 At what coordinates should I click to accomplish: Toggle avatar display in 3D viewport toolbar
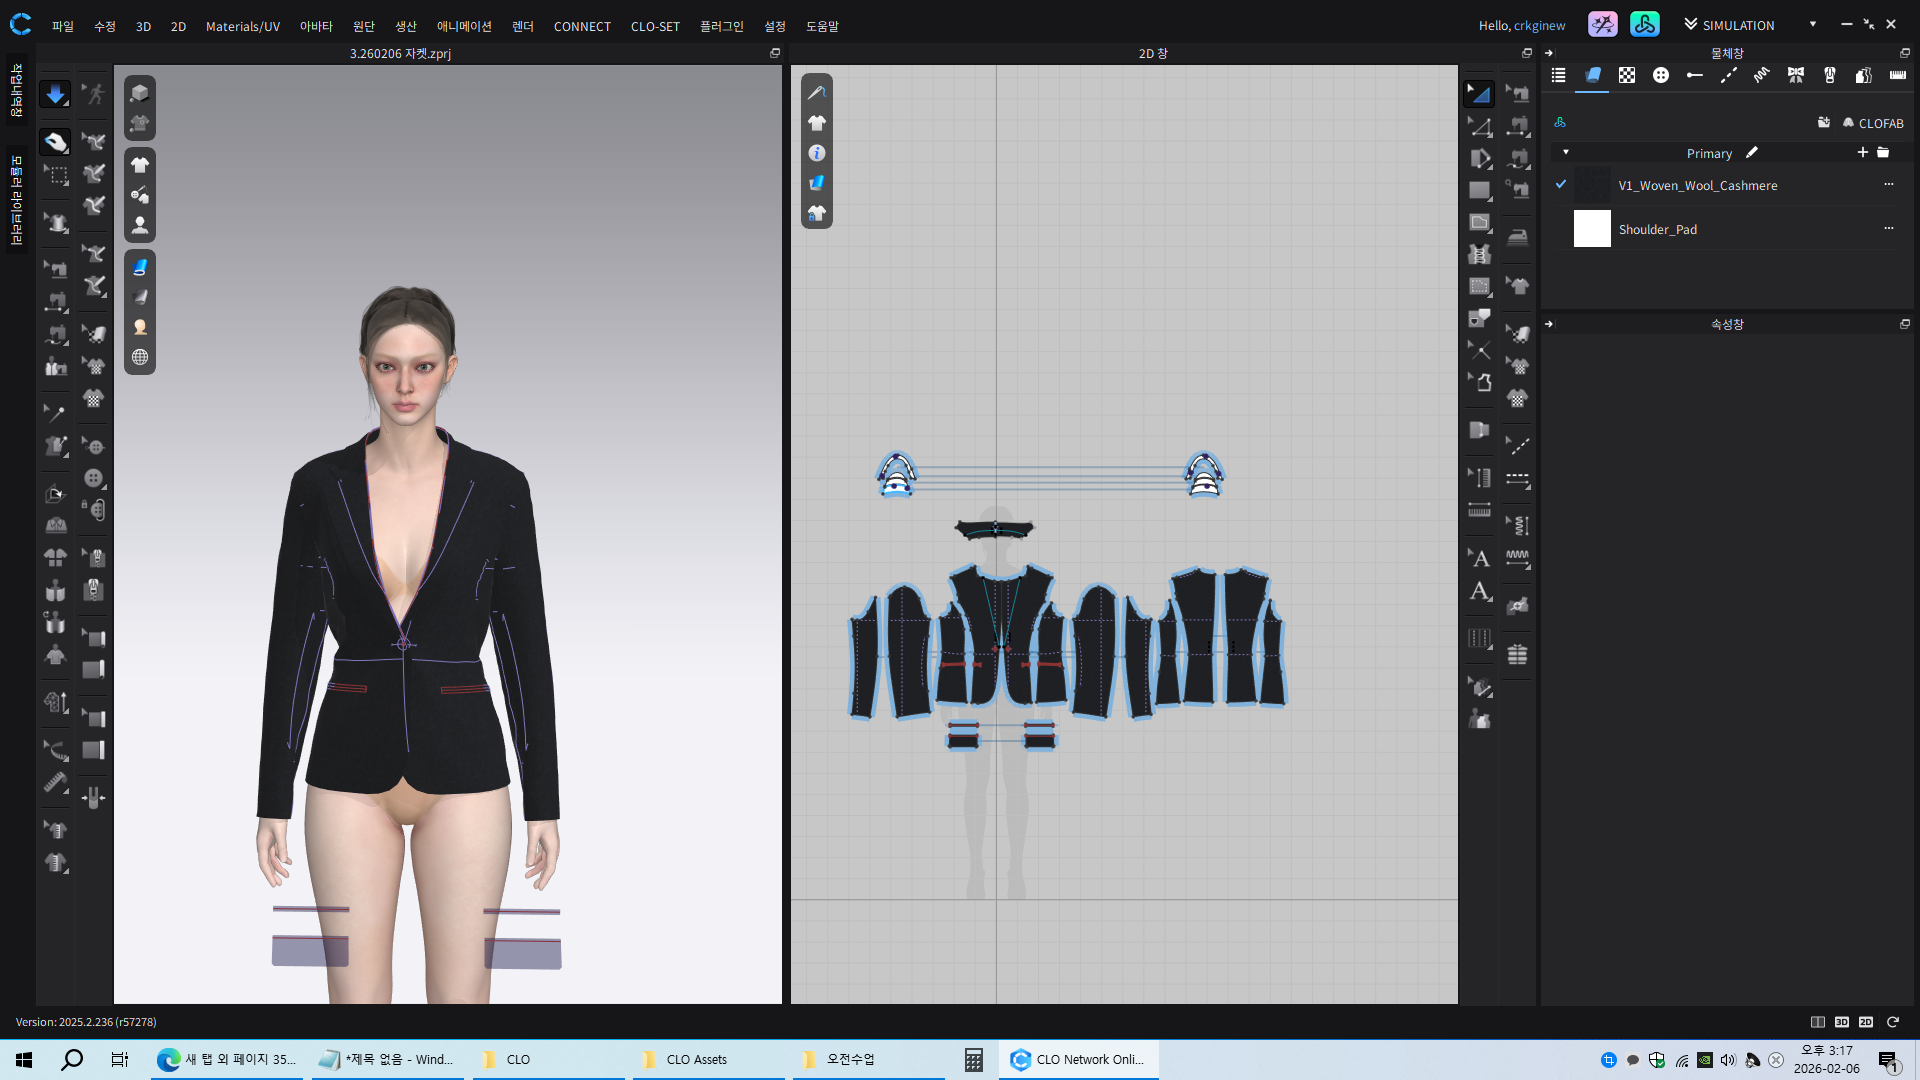coord(140,226)
